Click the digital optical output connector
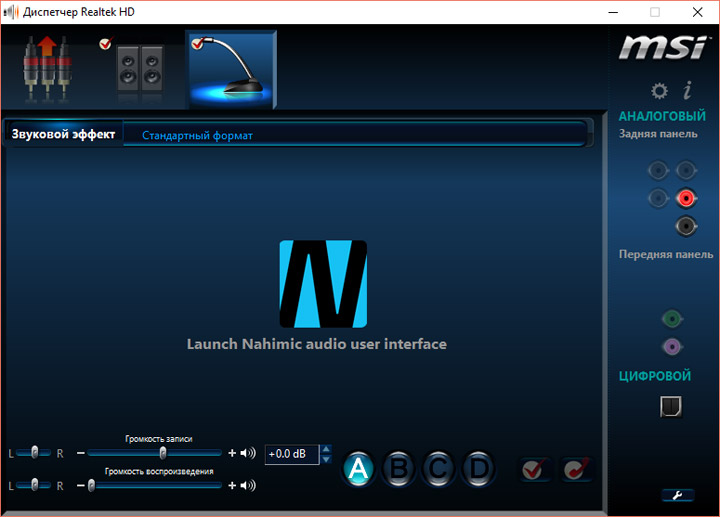720x517 pixels. tap(671, 406)
